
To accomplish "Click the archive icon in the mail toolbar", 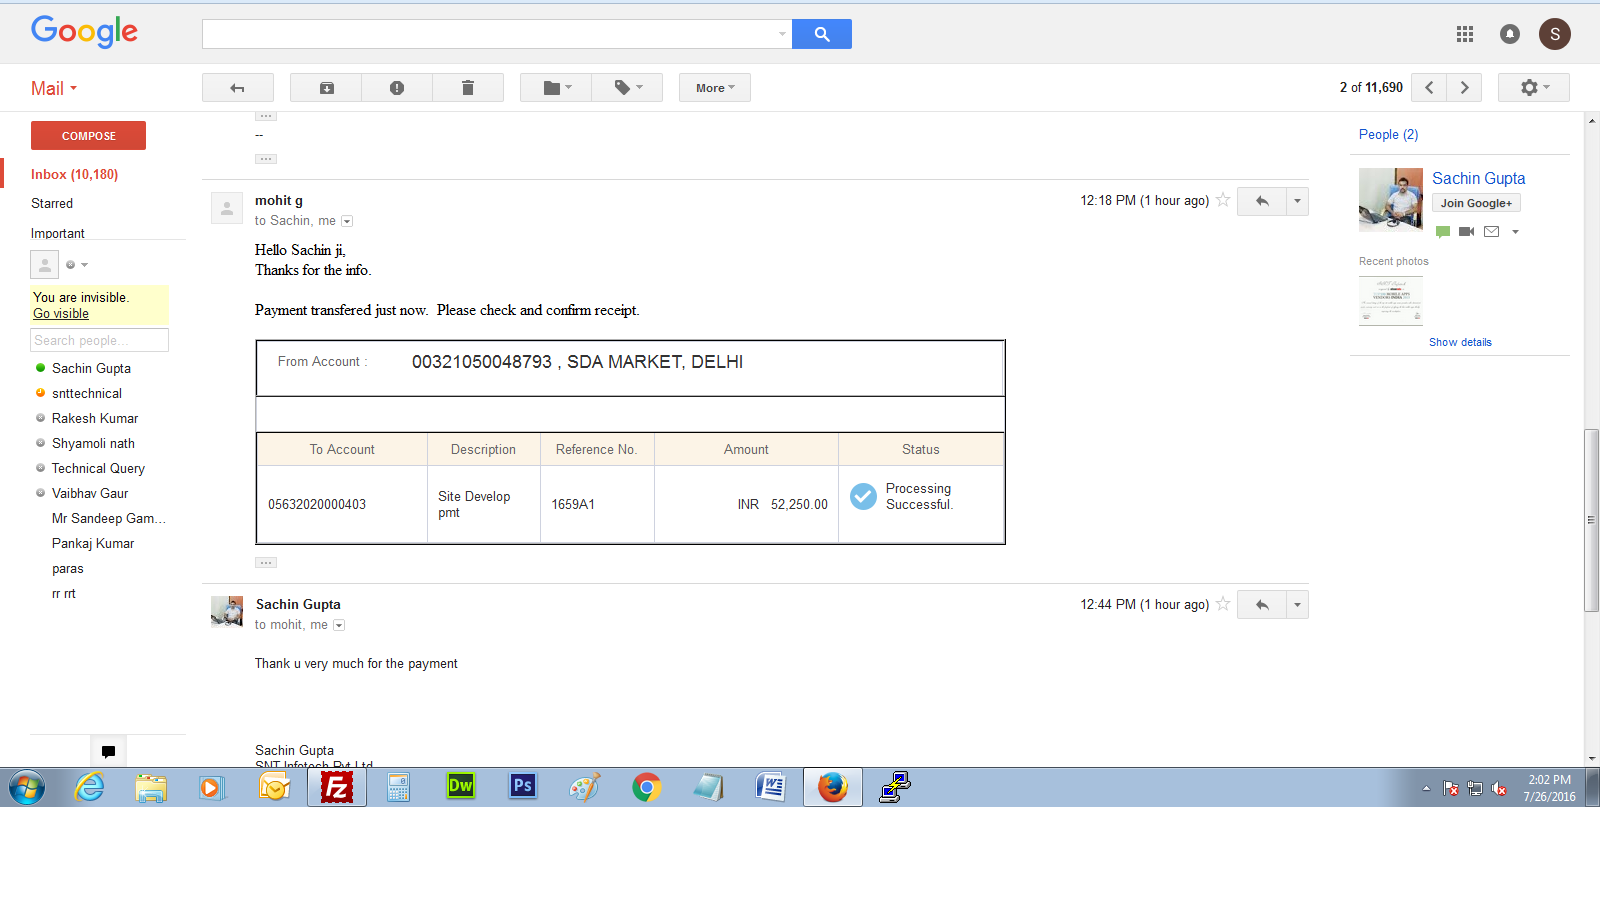I will (x=326, y=88).
